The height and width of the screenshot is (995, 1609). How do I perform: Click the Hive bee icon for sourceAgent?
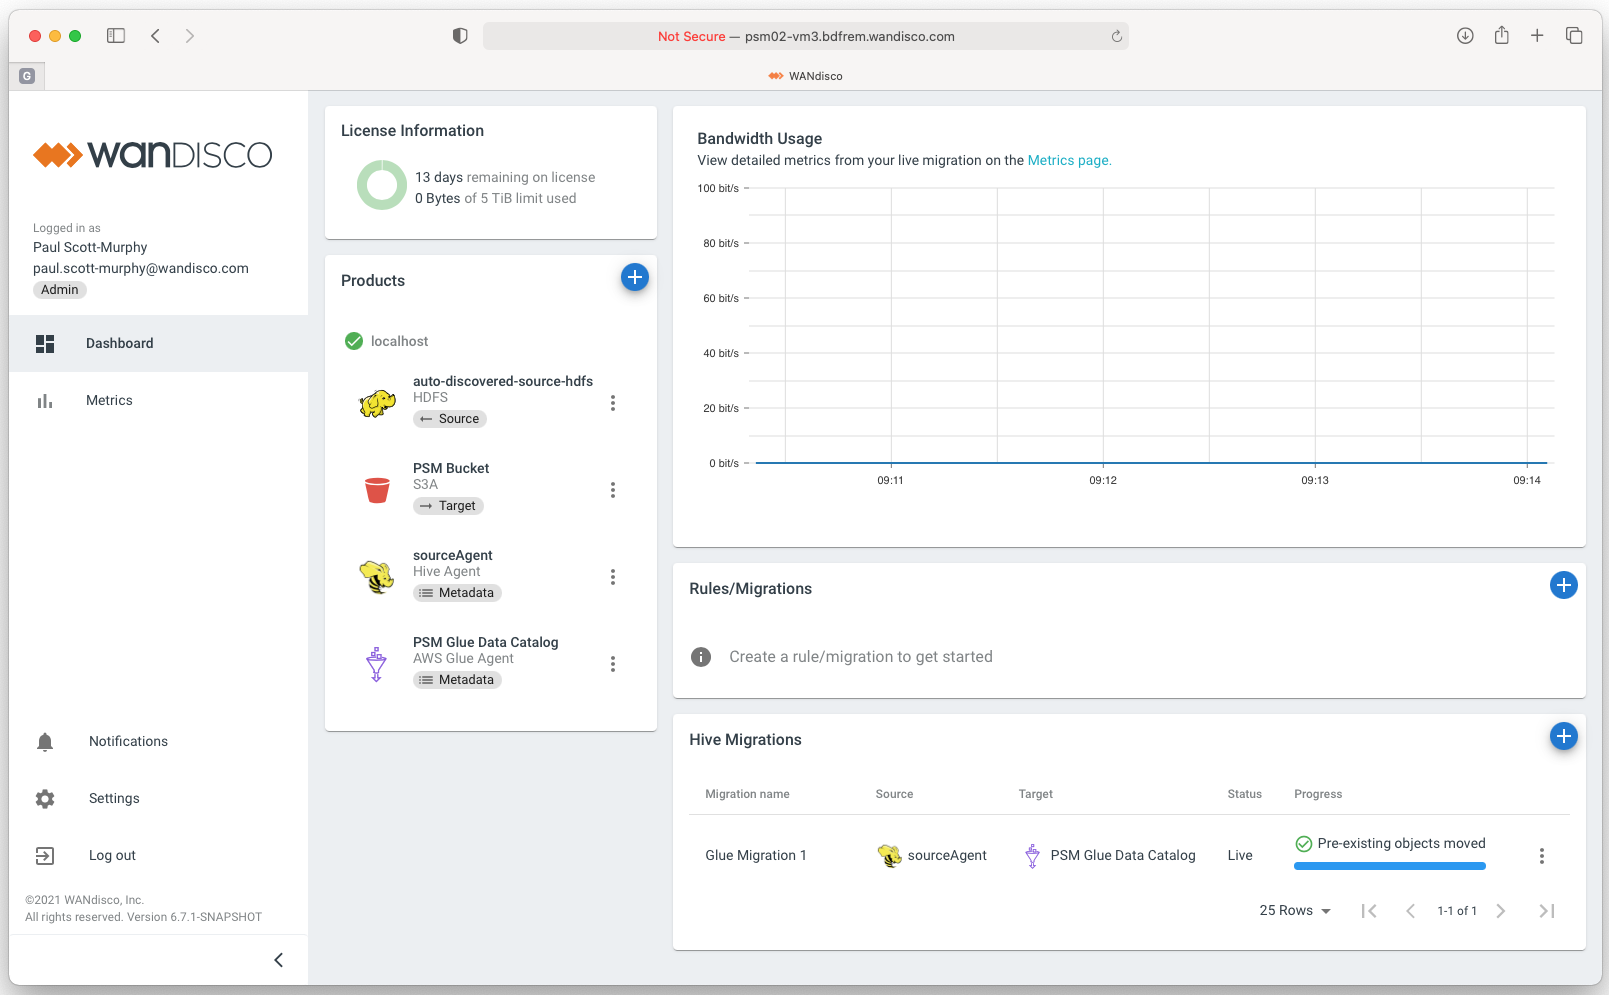pos(377,577)
